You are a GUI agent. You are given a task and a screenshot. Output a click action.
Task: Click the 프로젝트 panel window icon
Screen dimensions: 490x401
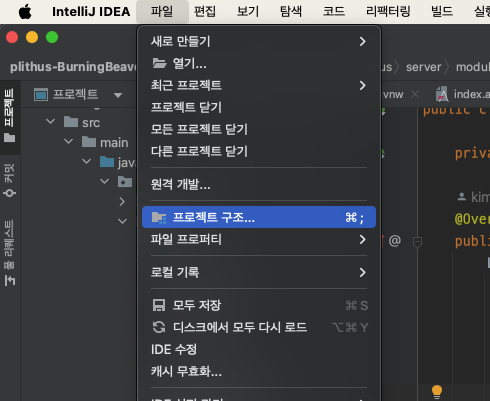pyautogui.click(x=41, y=95)
